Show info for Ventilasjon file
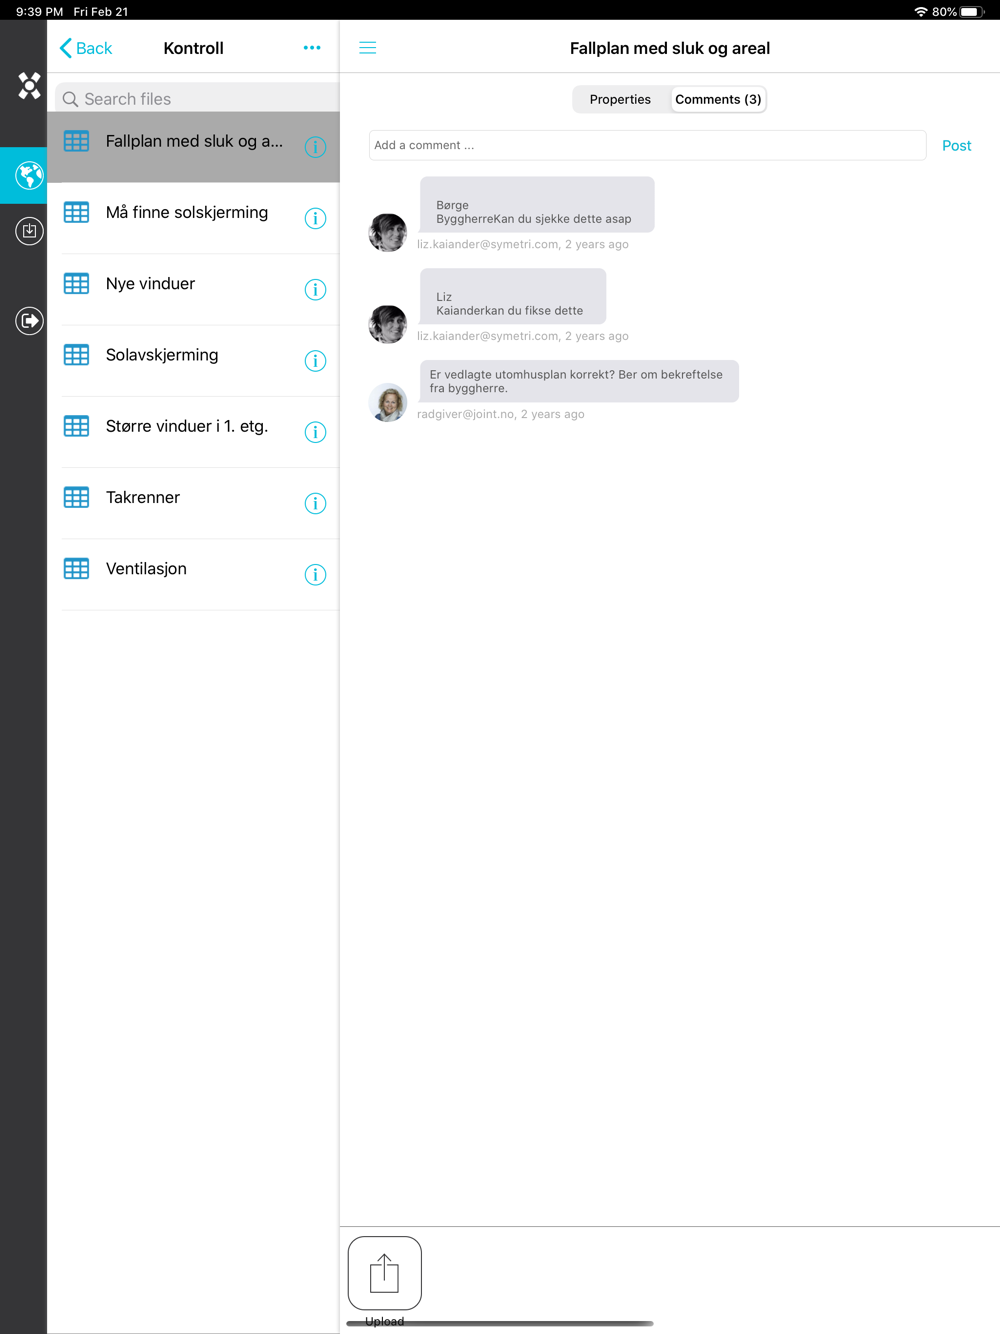 (315, 575)
